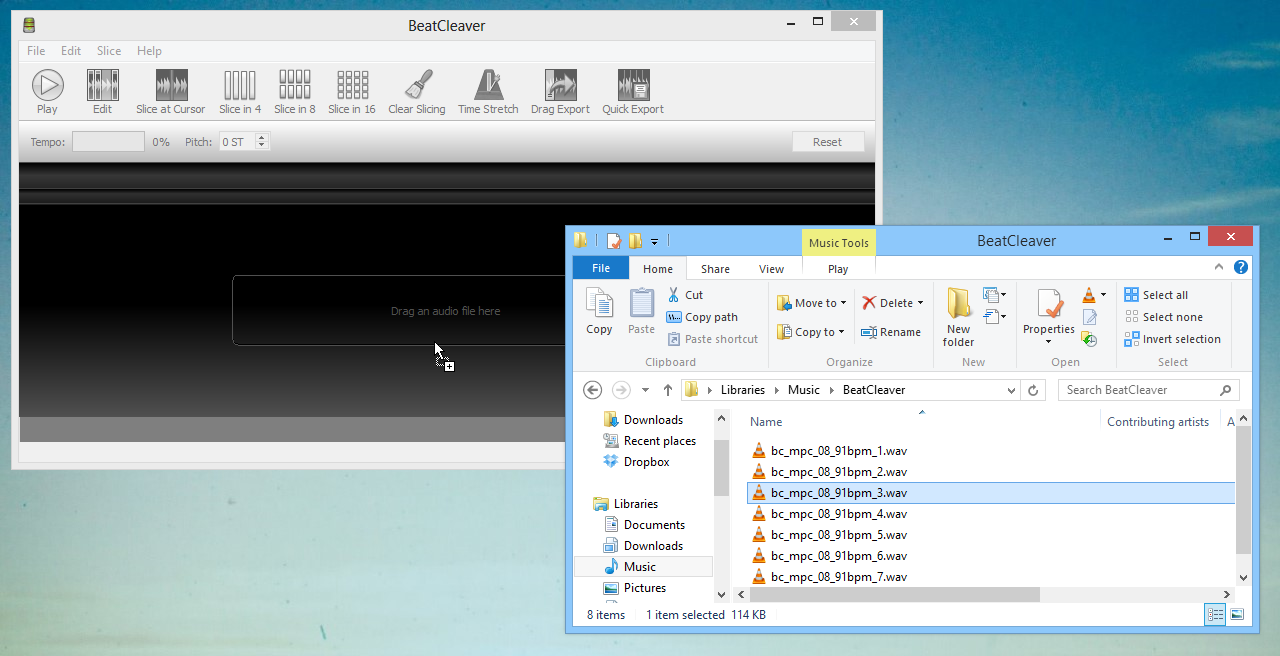Click Copy path in the ribbon
The image size is (1280, 656).
point(702,317)
